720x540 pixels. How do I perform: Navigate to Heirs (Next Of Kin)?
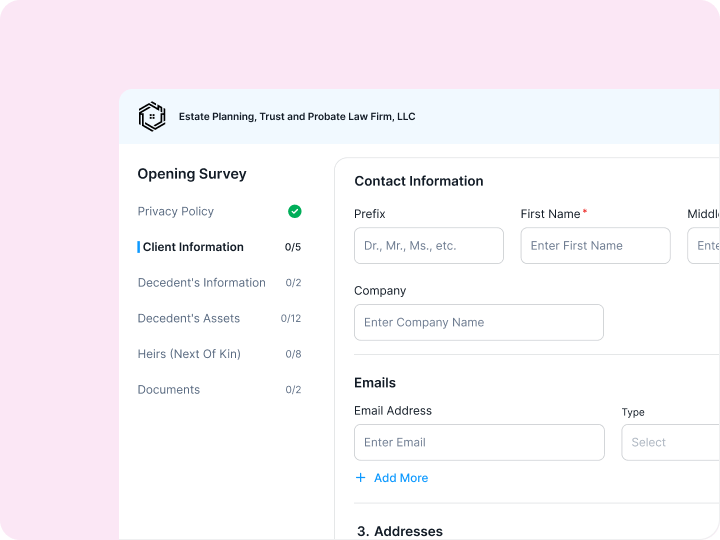[189, 354]
